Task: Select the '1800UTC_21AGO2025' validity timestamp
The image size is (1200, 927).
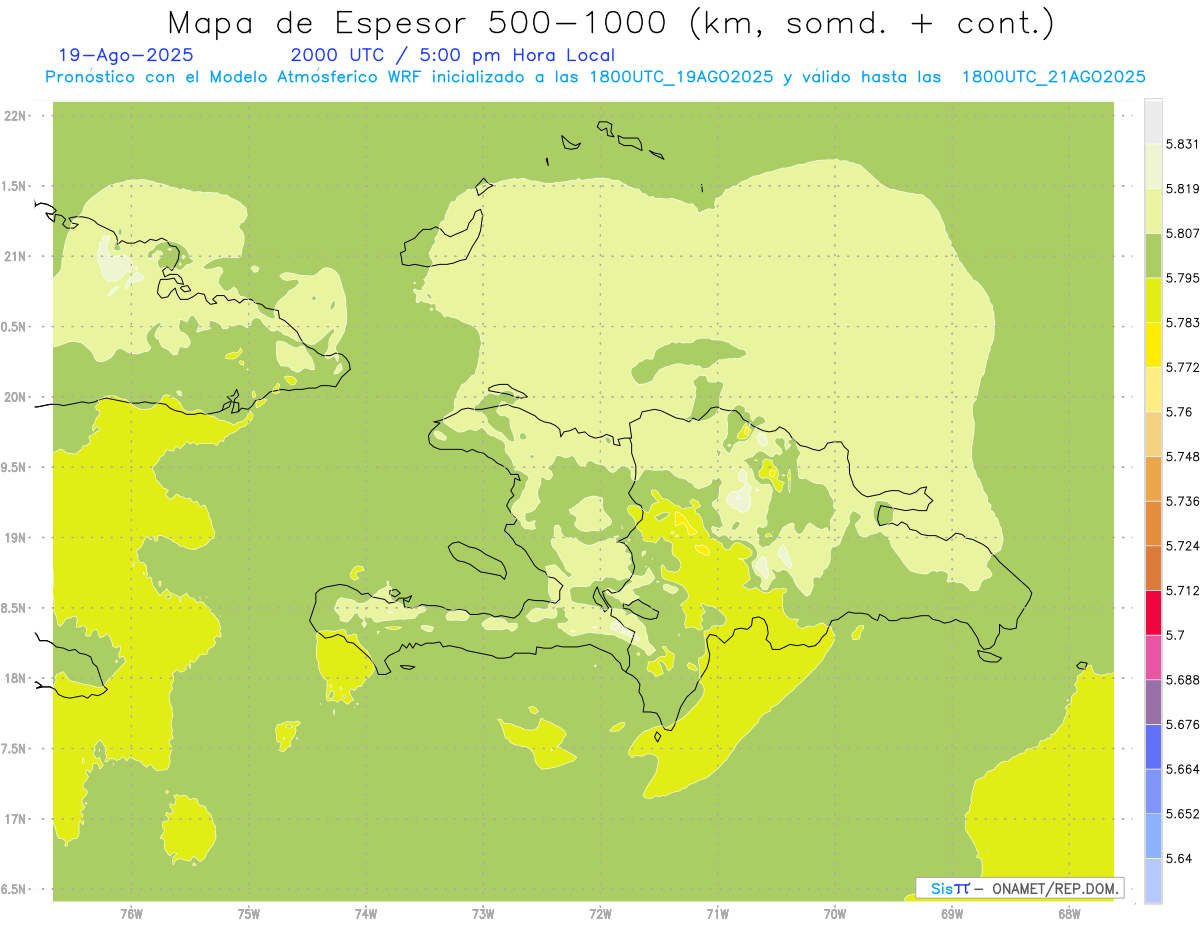Action: pos(1053,78)
